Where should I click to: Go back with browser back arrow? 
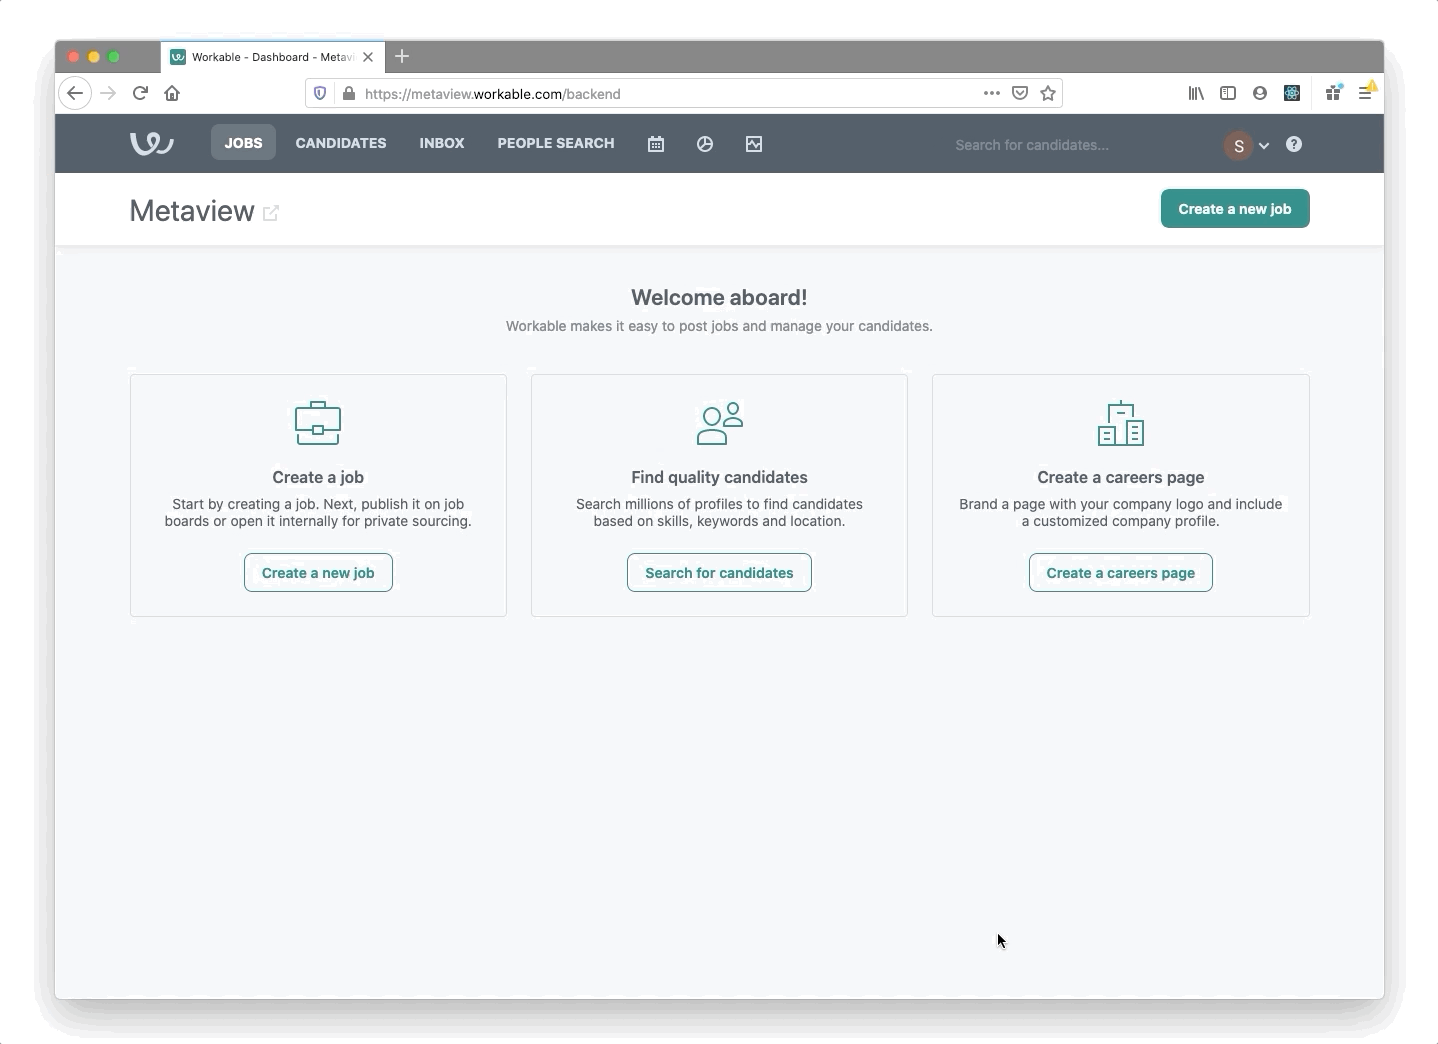click(x=75, y=93)
